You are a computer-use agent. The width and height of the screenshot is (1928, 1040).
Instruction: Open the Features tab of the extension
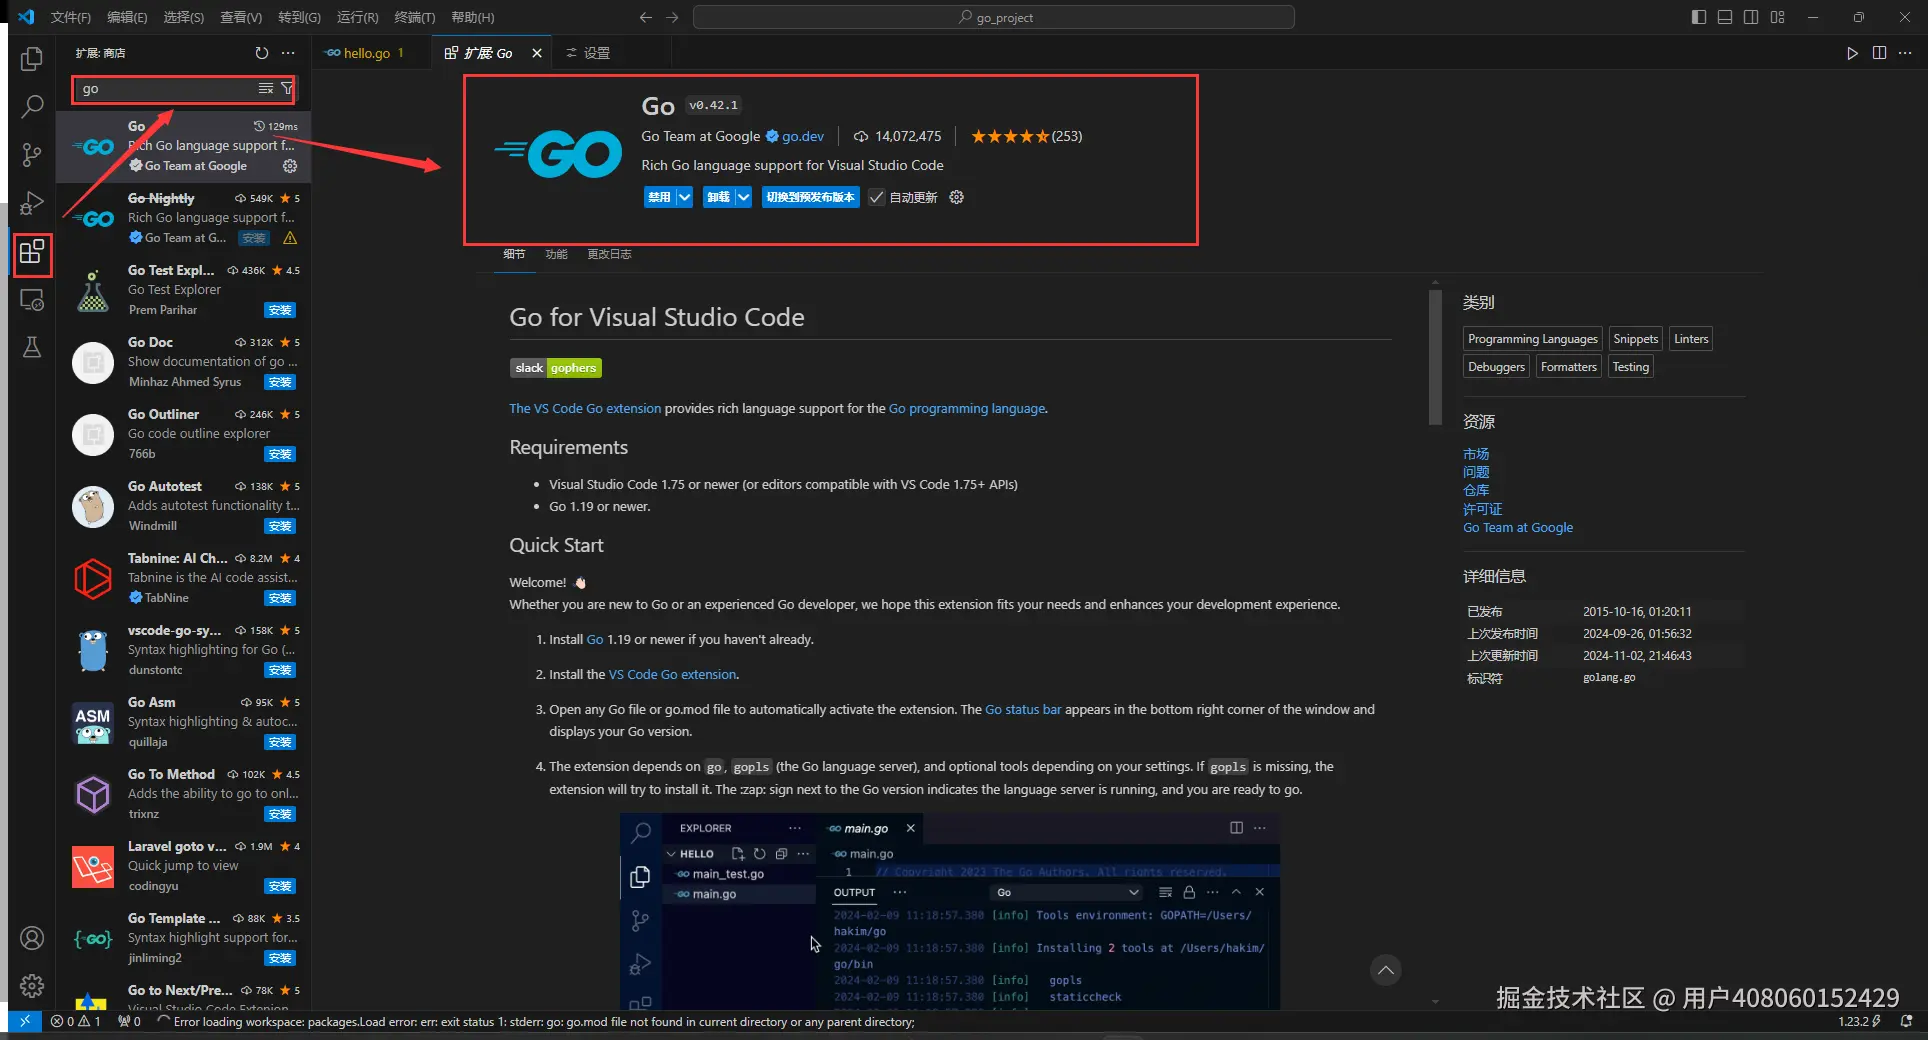click(x=556, y=254)
